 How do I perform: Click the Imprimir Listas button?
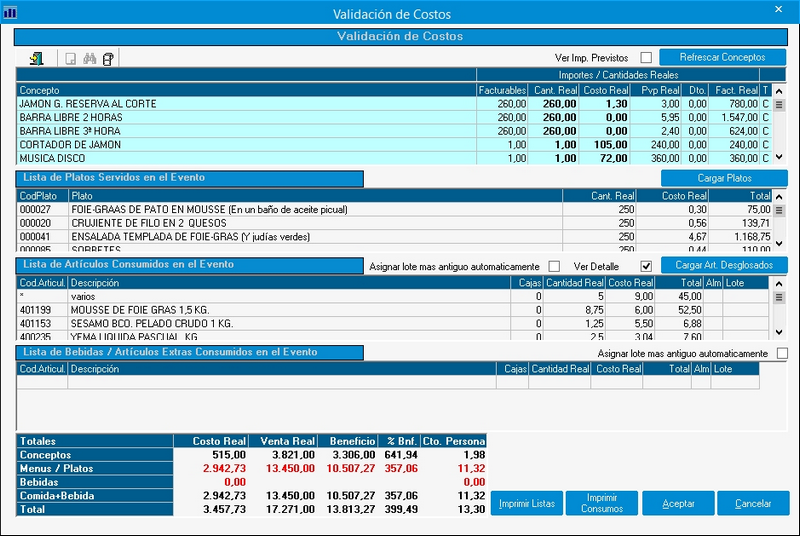point(527,503)
